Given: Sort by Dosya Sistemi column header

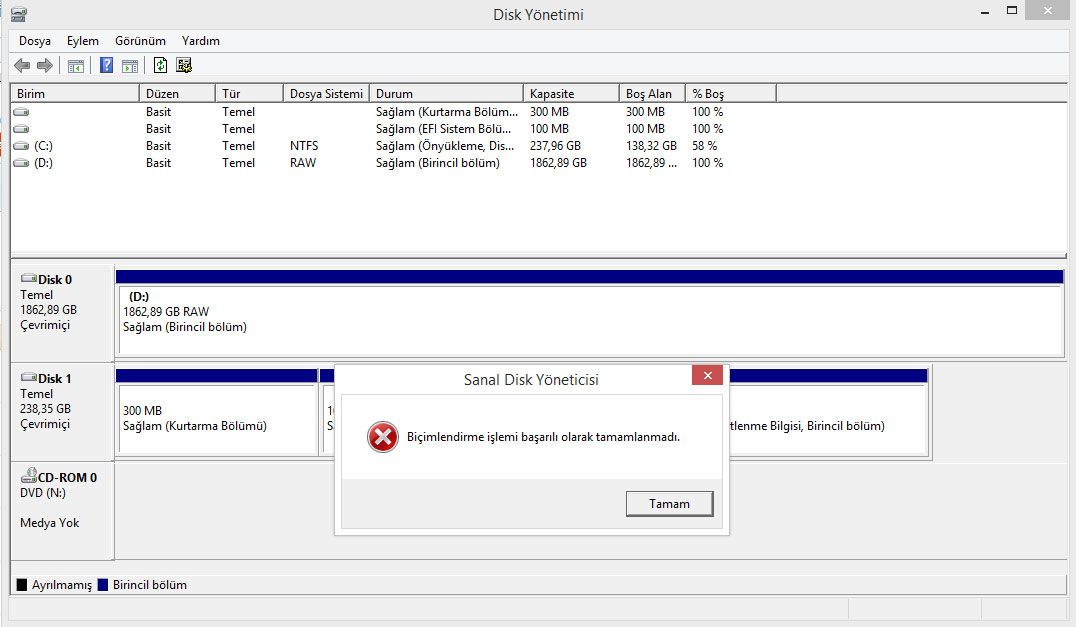Looking at the screenshot, I should click(x=326, y=93).
